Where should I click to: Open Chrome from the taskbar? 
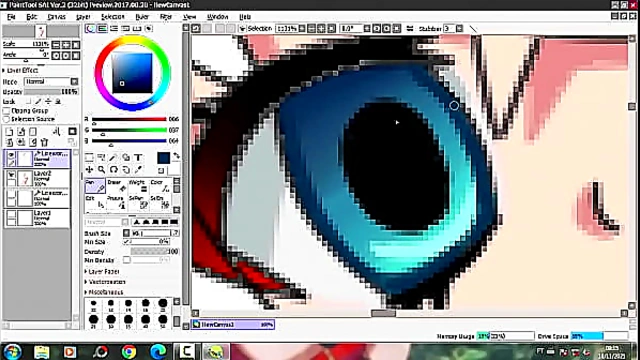(129, 352)
